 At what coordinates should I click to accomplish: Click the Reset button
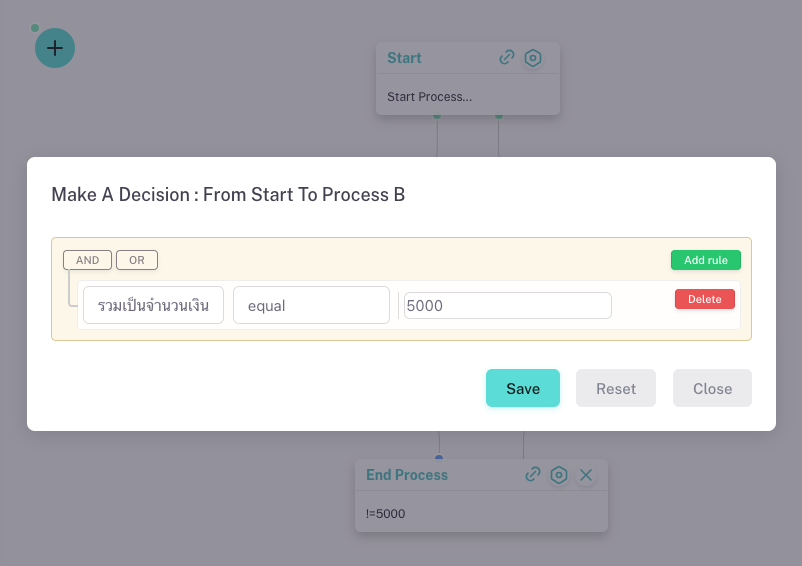click(616, 388)
